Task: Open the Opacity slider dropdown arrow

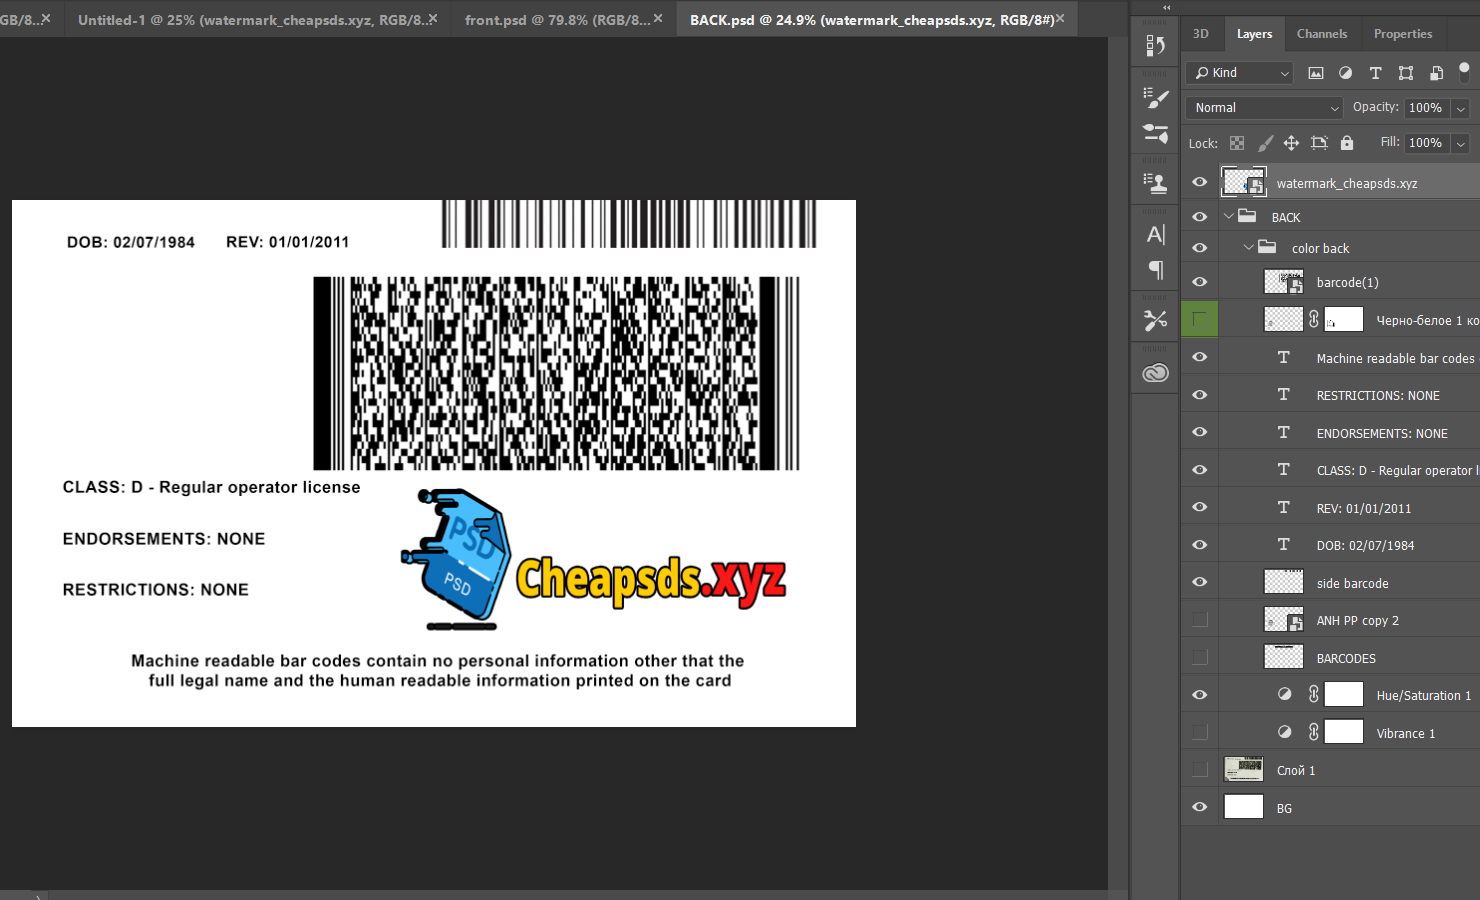Action: [x=1460, y=108]
